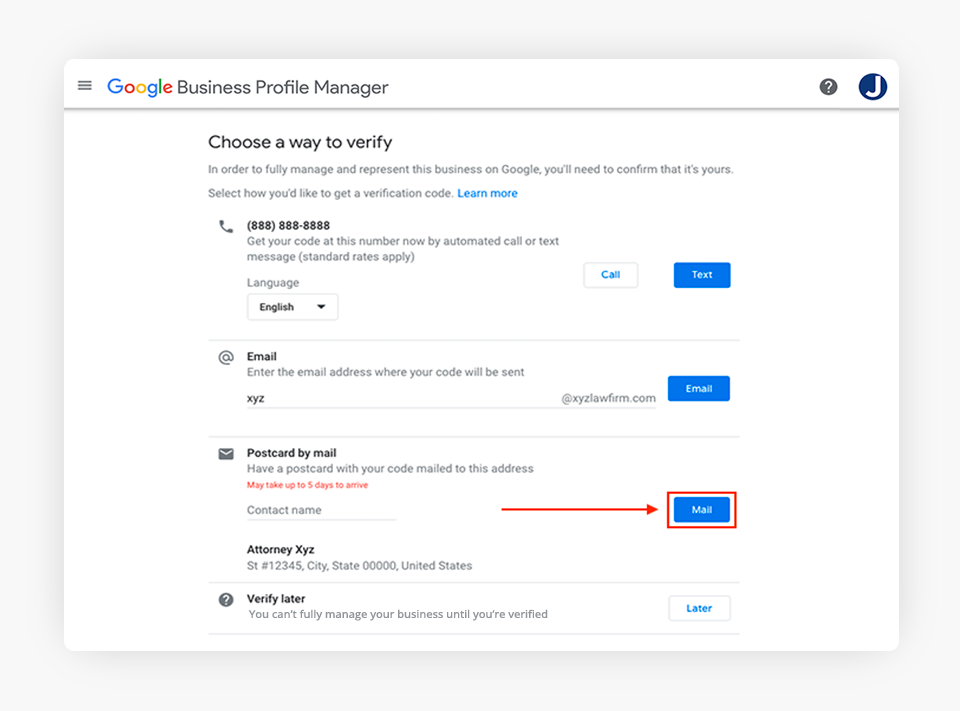Request postcard with Mail button

coord(701,510)
